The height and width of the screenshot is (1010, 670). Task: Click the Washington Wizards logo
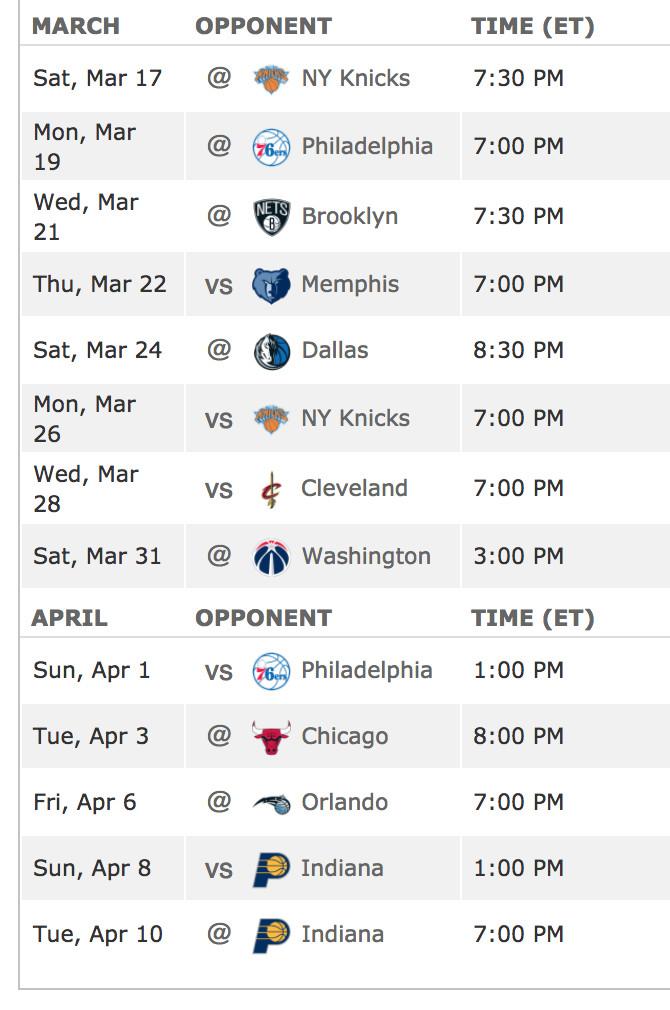coord(271,557)
